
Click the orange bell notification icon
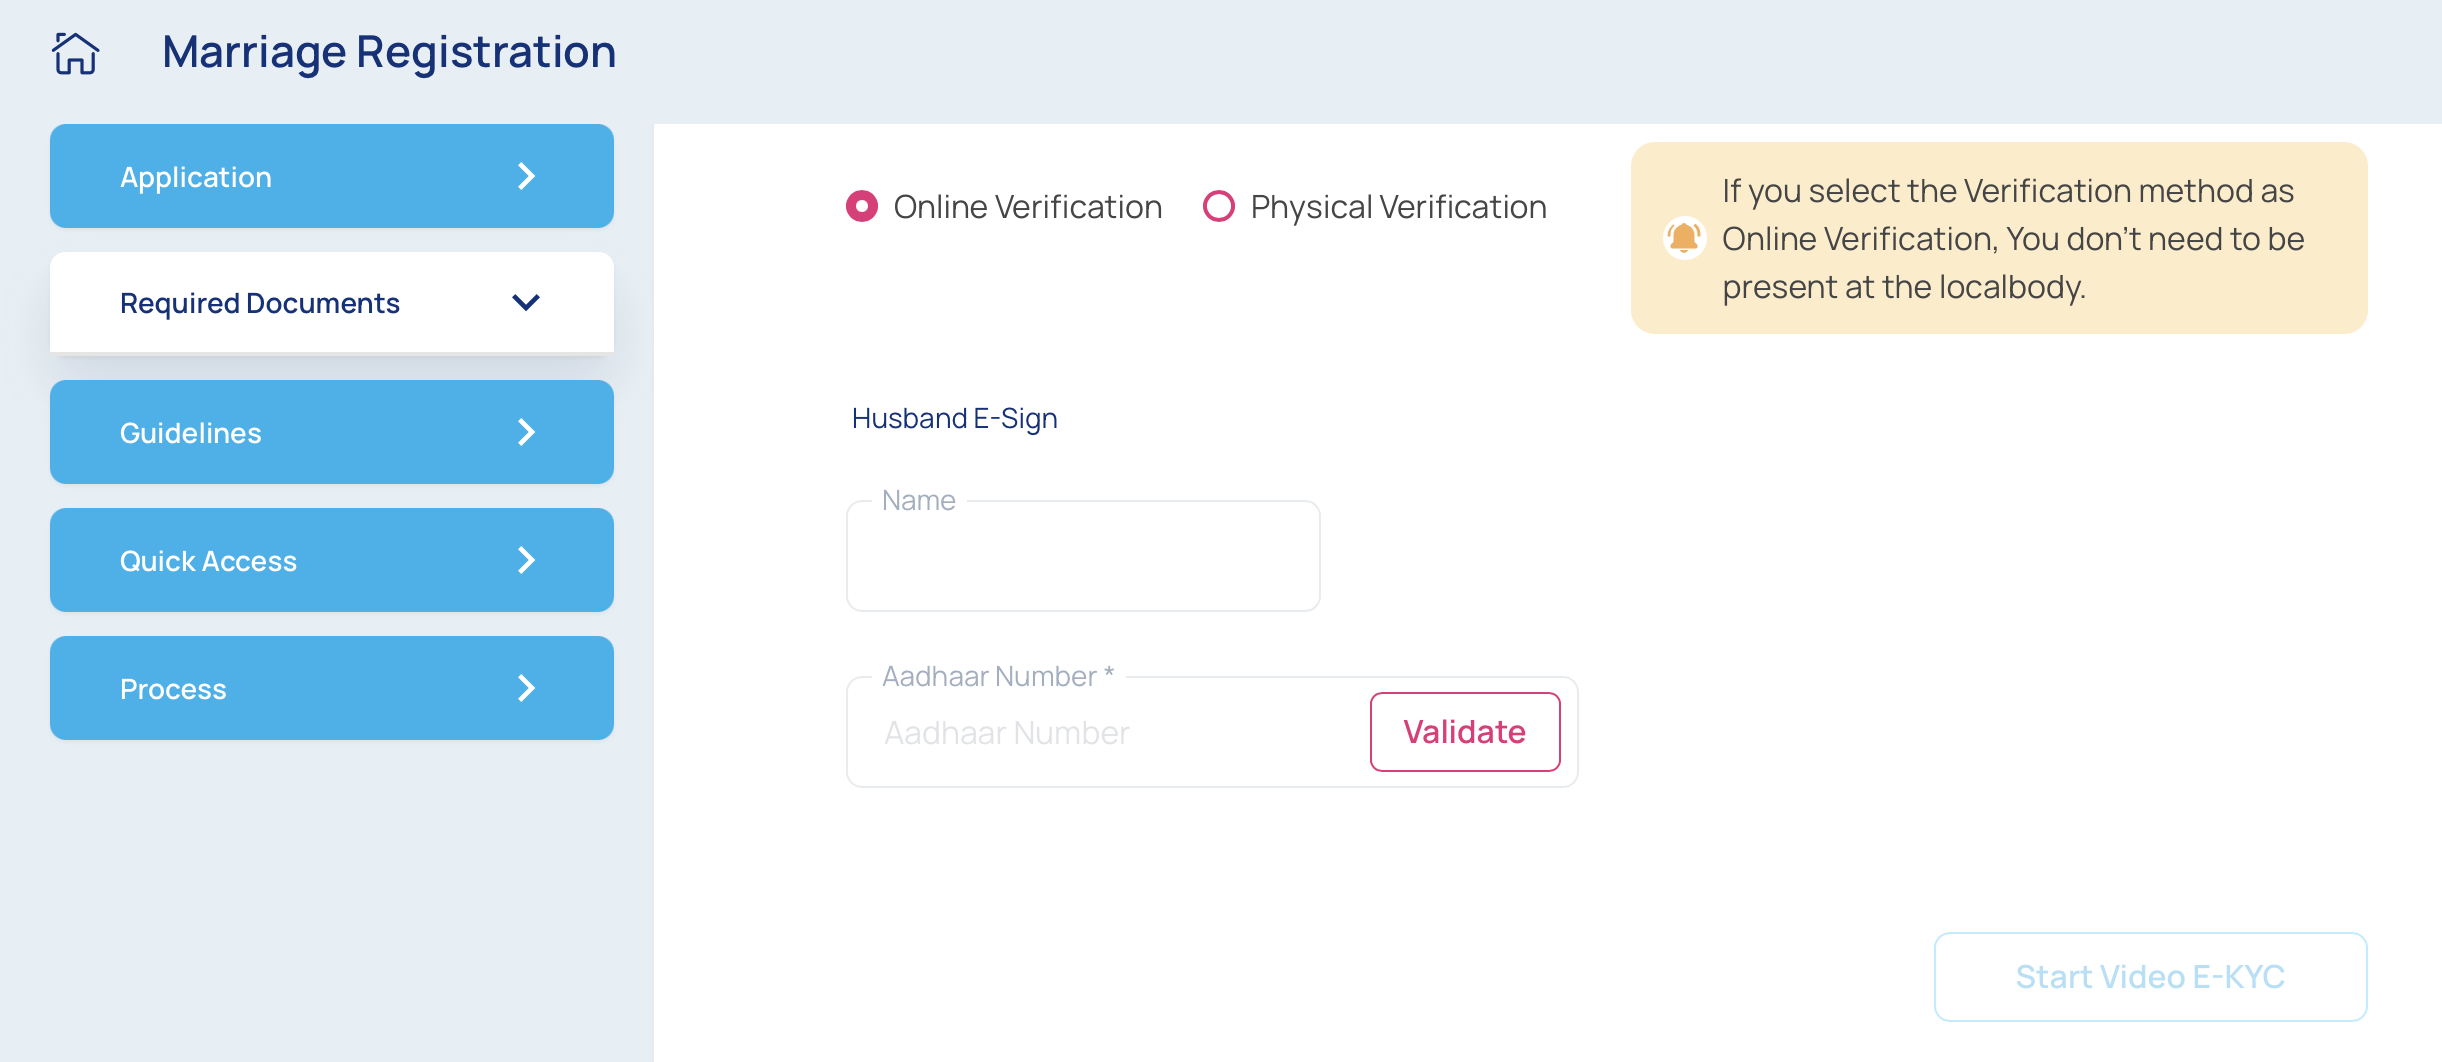tap(1684, 238)
